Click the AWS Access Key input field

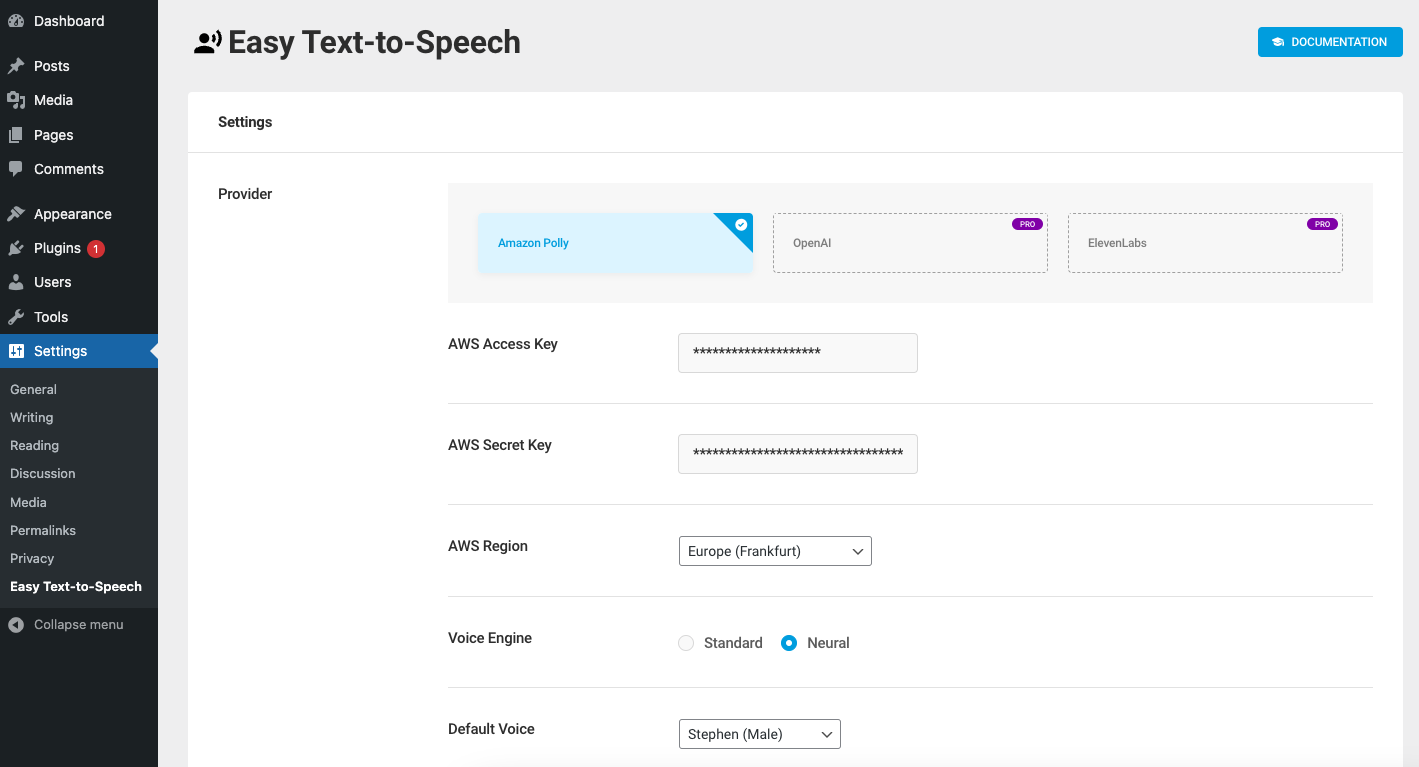click(797, 352)
